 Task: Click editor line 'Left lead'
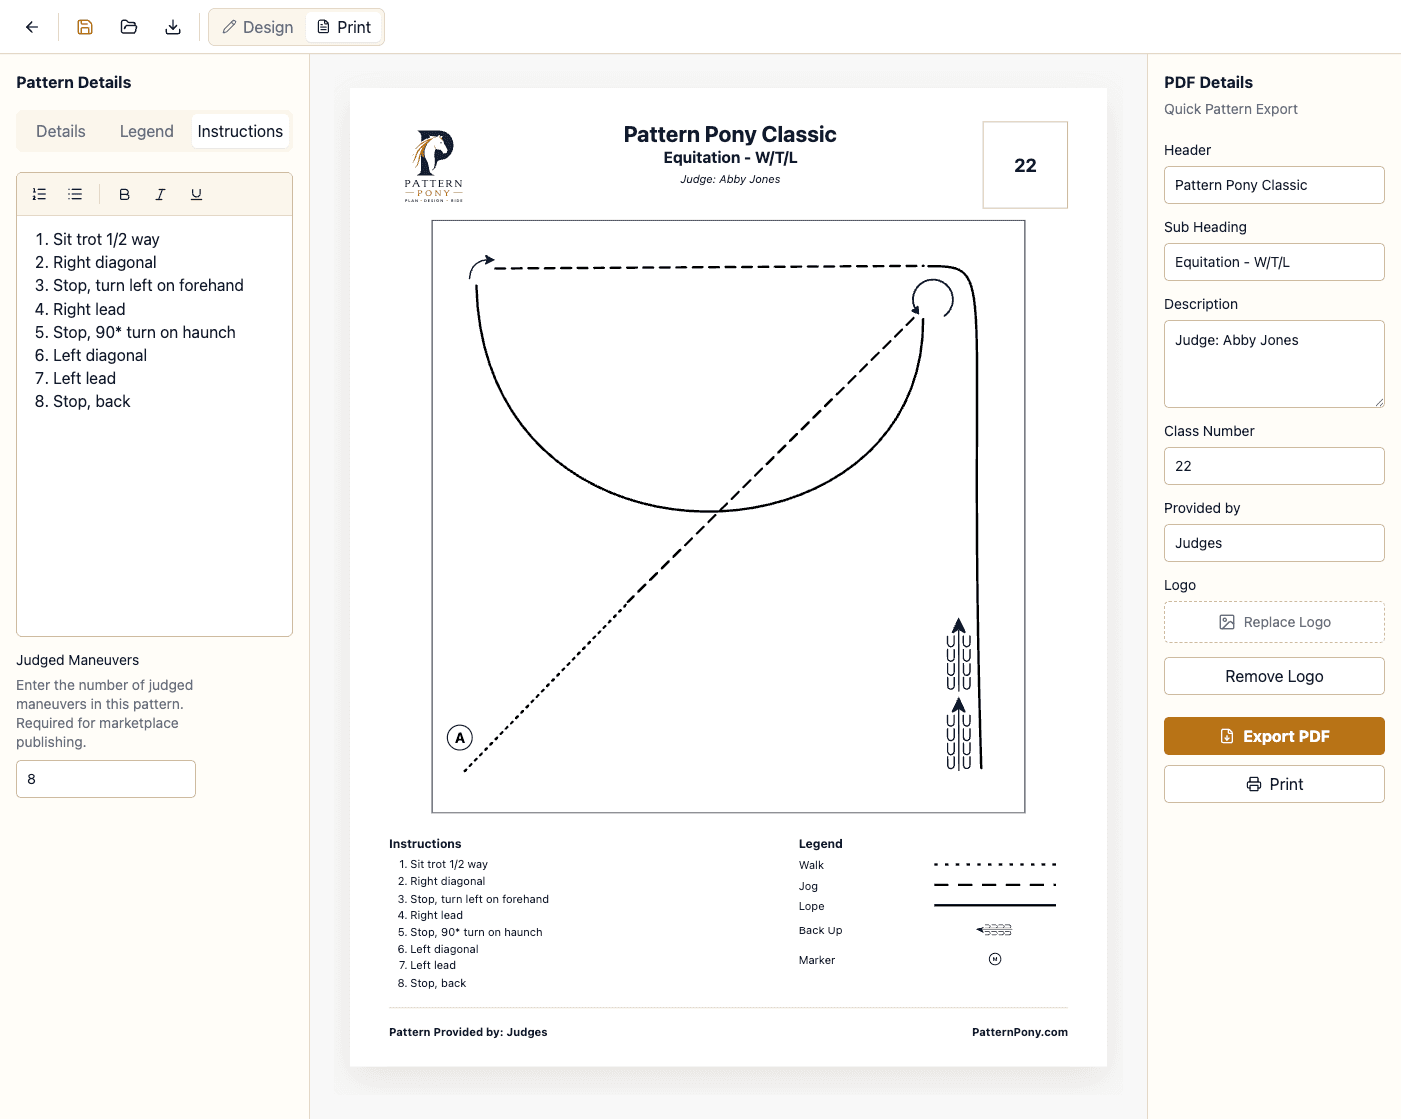click(x=84, y=378)
